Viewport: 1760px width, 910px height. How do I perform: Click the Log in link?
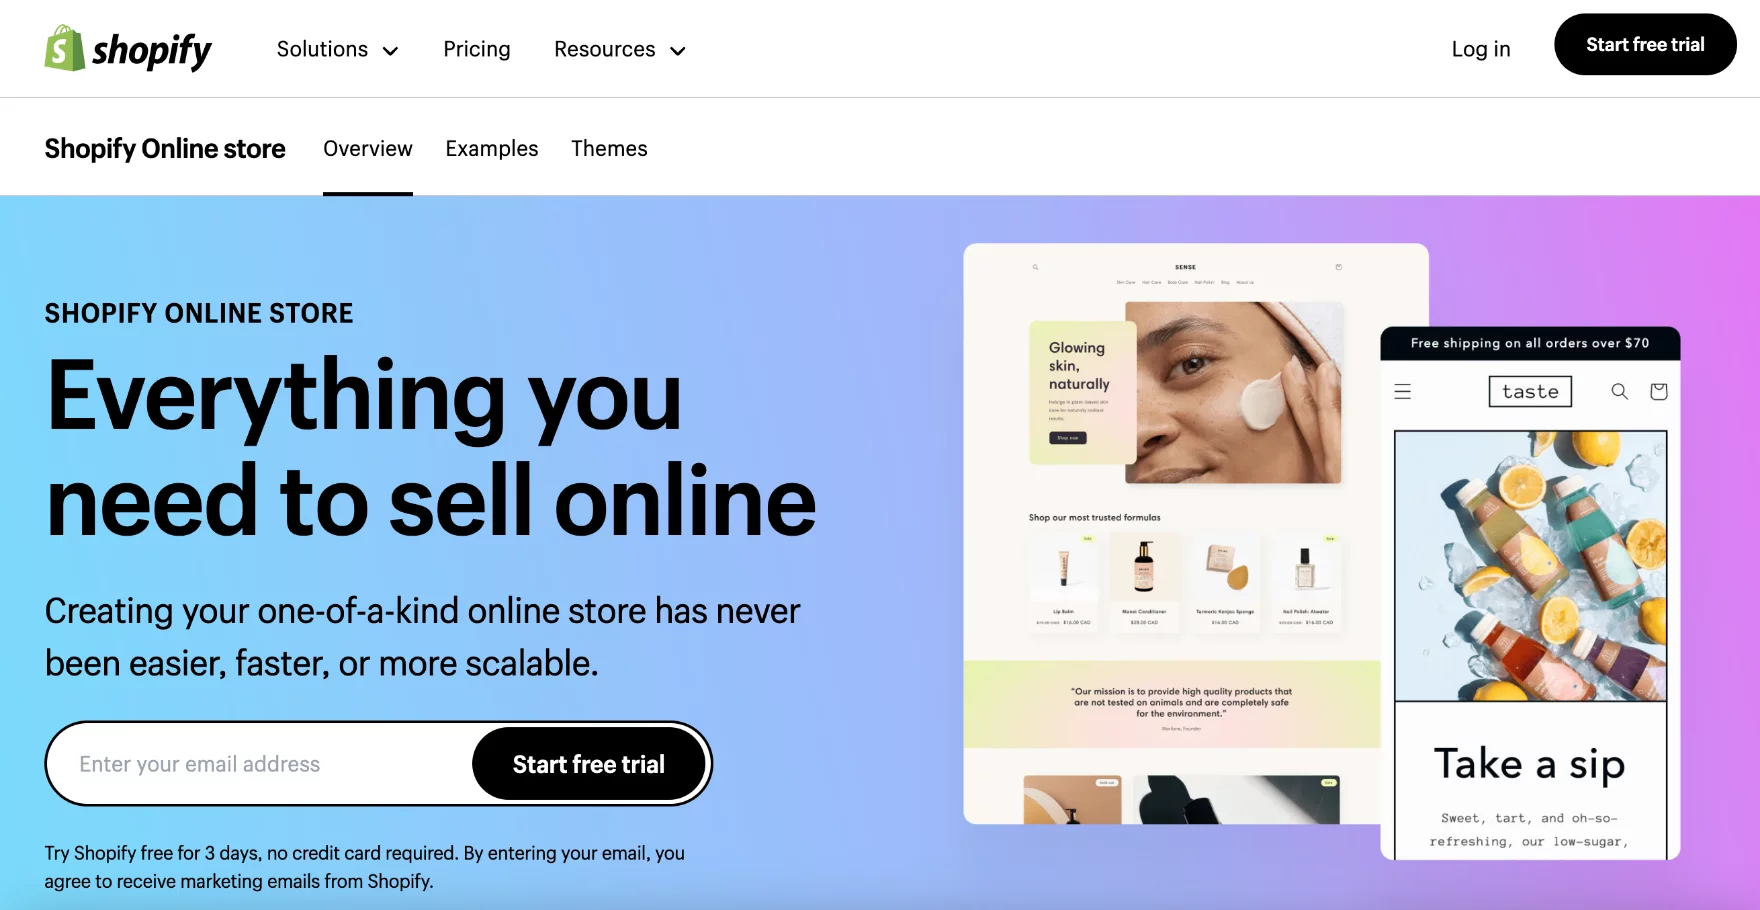click(1481, 49)
